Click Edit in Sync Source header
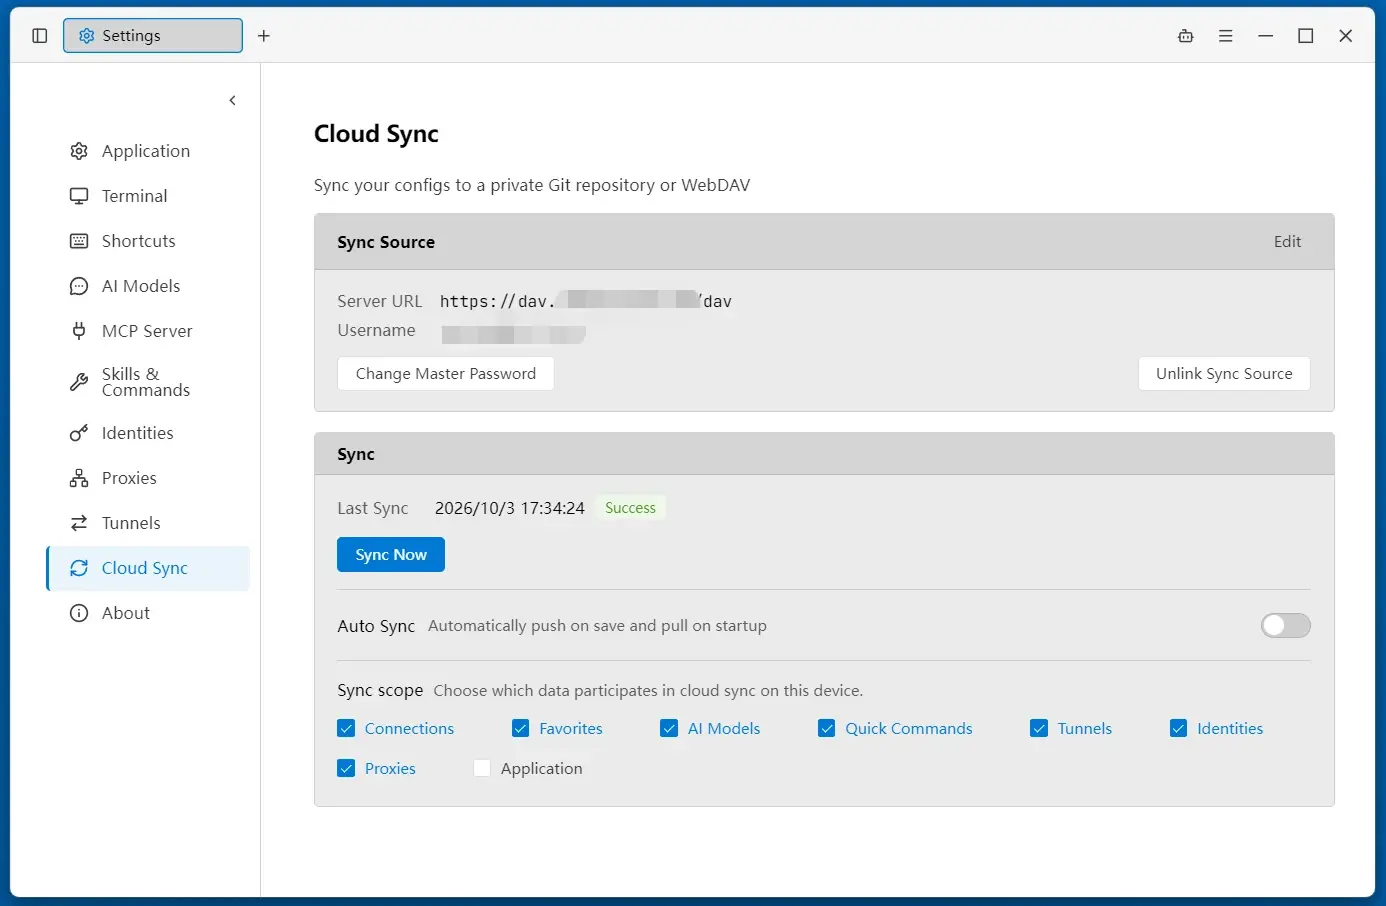This screenshot has height=906, width=1386. tap(1287, 242)
